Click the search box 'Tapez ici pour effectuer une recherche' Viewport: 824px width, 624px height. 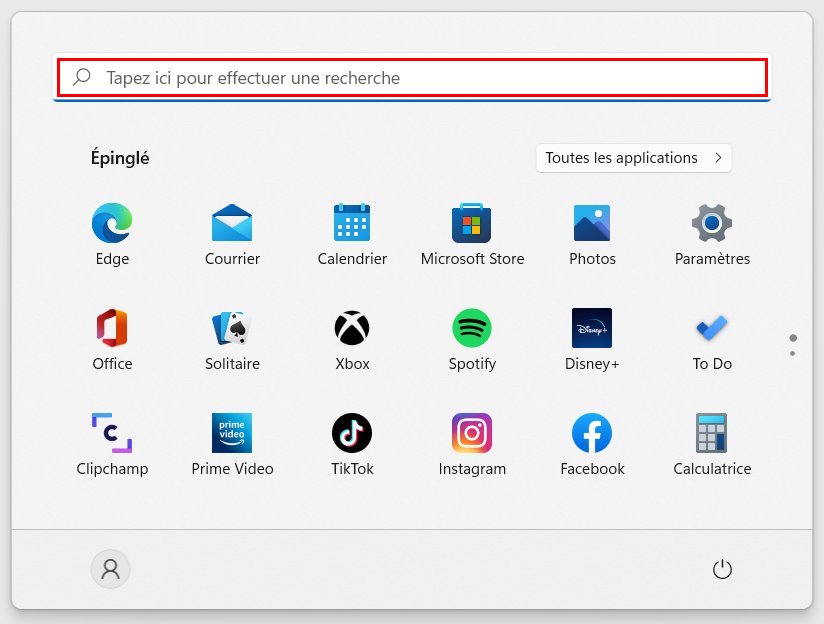[x=412, y=77]
